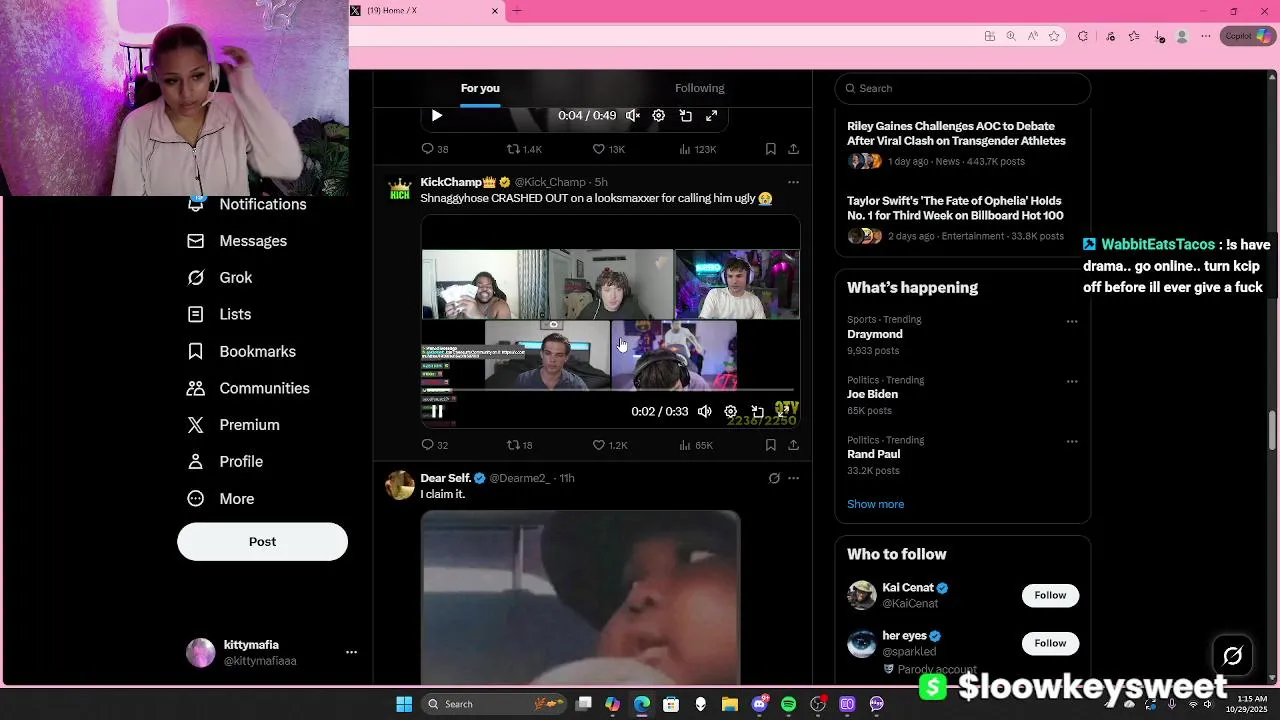This screenshot has width=1280, height=720.
Task: Open options for Rand Paul trend
Action: point(1072,442)
